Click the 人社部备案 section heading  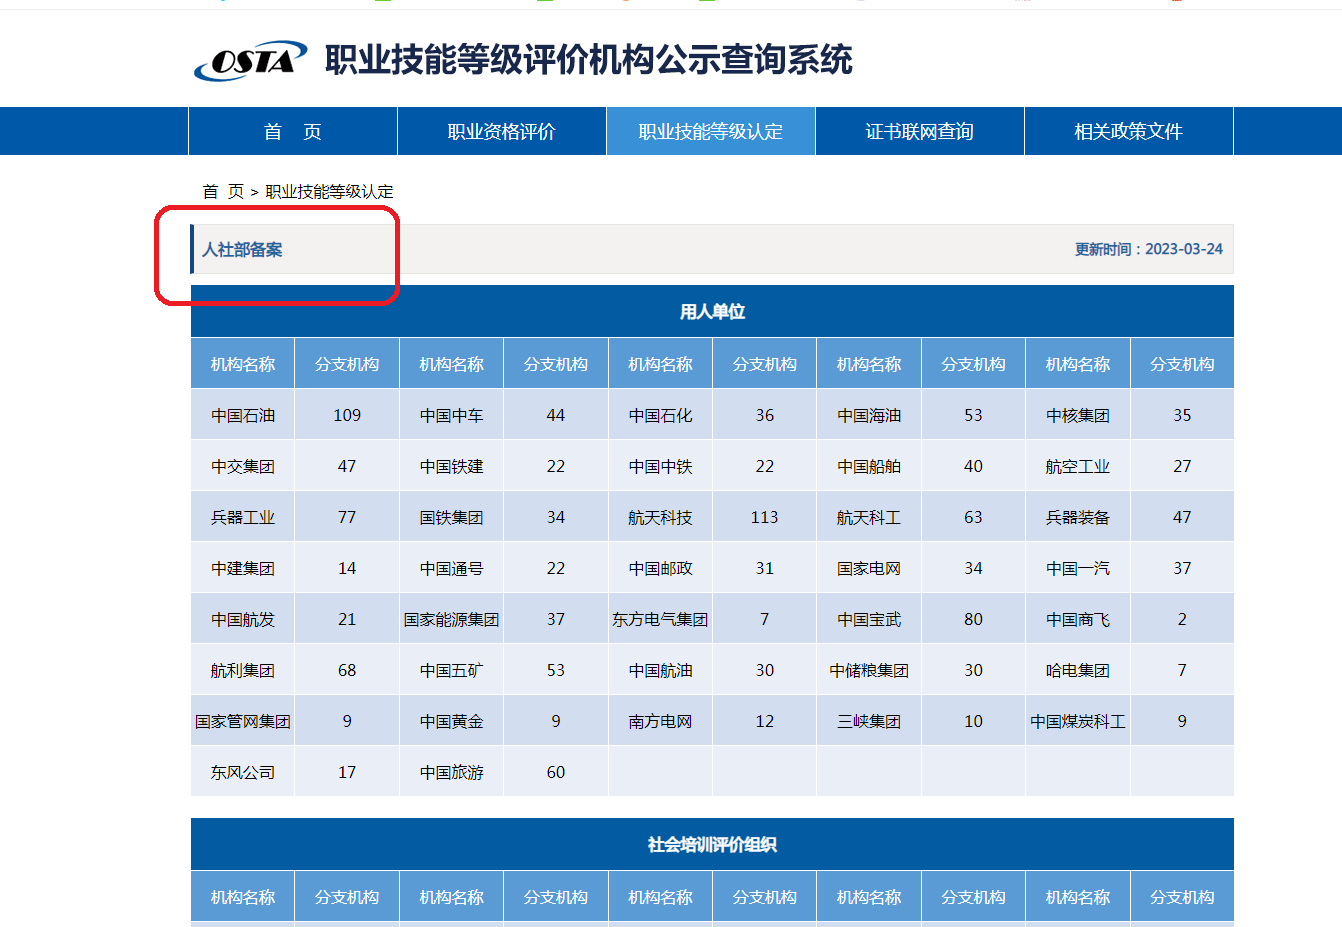click(242, 249)
